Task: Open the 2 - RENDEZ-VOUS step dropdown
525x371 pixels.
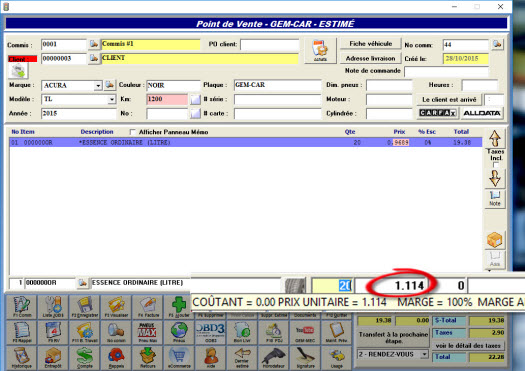Action: pos(424,354)
